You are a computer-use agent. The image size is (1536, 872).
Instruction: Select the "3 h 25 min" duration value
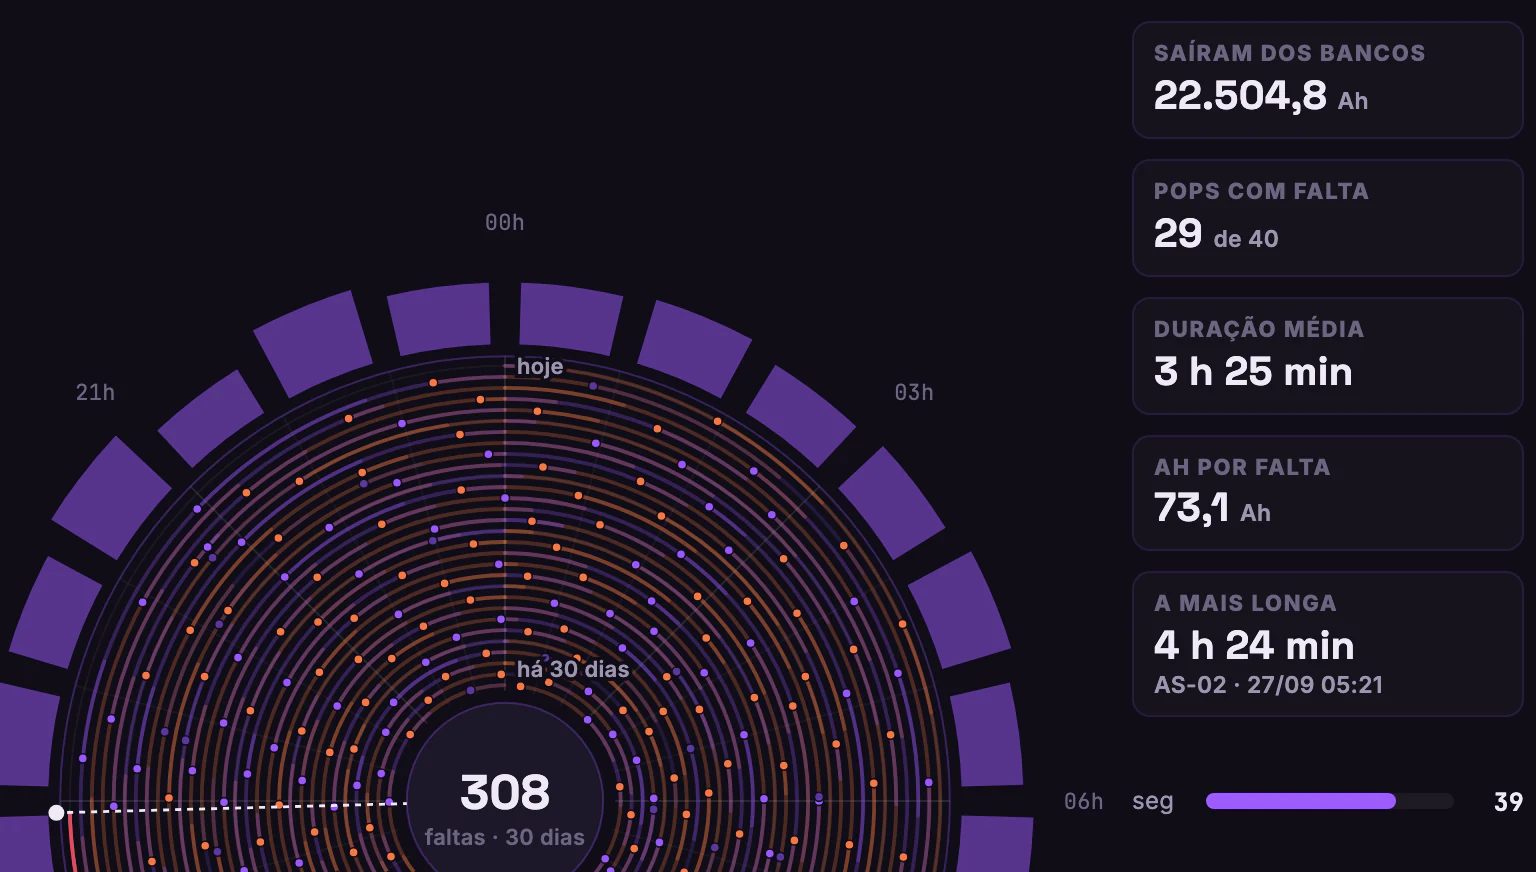[x=1253, y=372]
